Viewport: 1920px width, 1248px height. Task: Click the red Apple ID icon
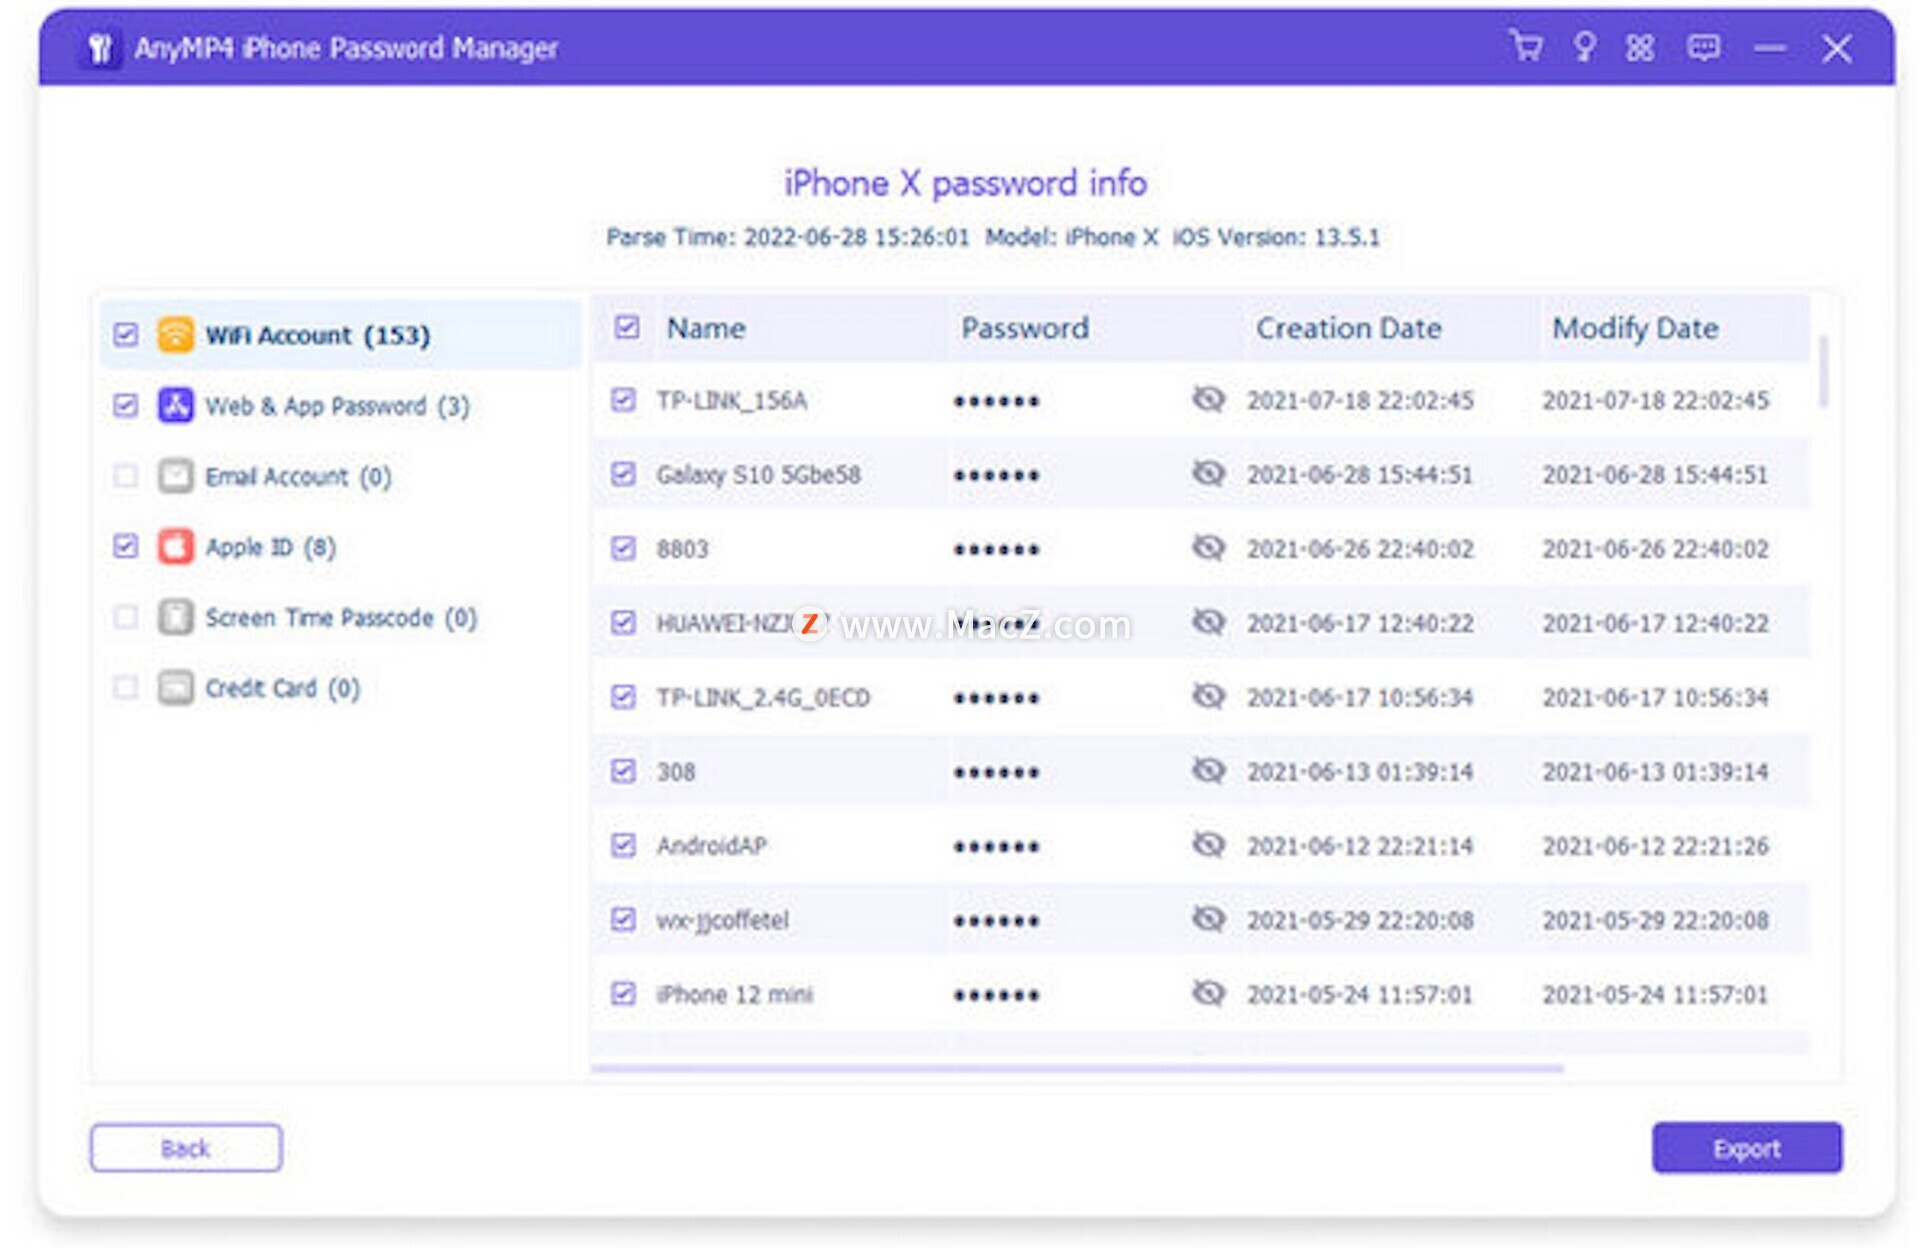(x=176, y=547)
